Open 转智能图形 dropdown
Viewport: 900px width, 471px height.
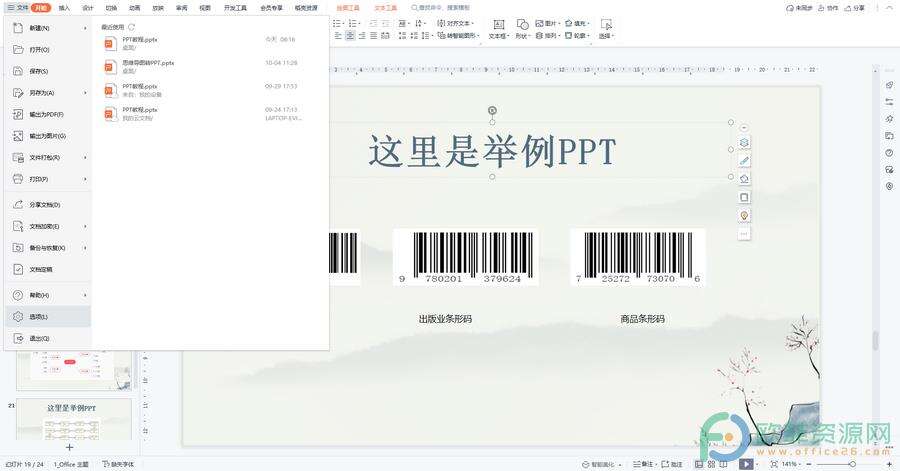point(458,36)
